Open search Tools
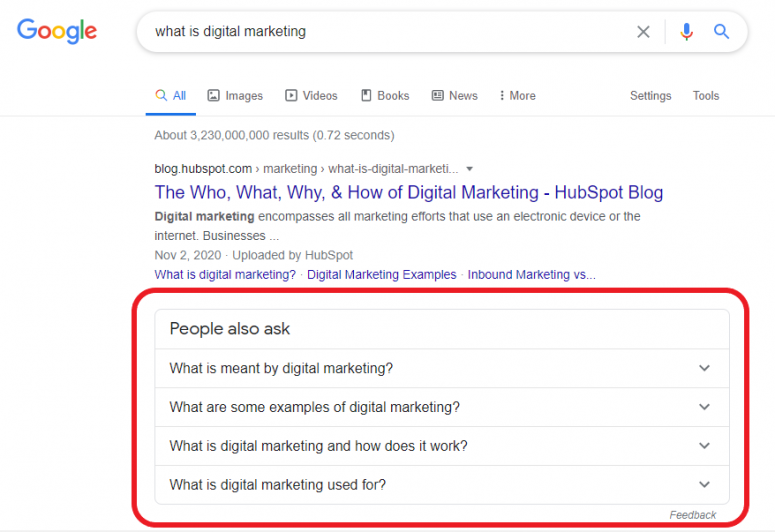Image resolution: width=775 pixels, height=532 pixels. (706, 95)
